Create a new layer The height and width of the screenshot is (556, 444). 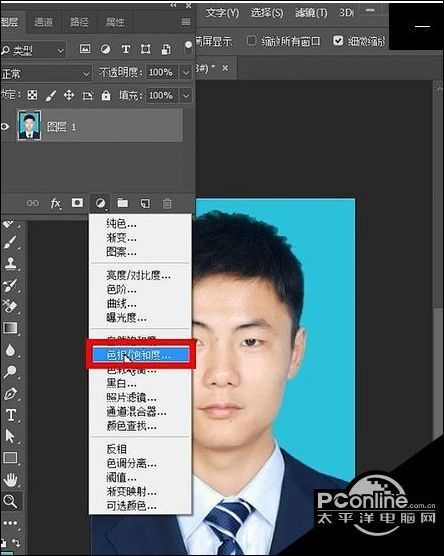tap(145, 203)
